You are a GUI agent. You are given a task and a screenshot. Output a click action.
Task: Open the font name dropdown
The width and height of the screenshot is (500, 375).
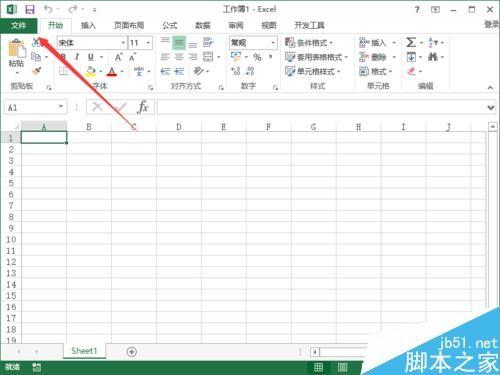[123, 43]
